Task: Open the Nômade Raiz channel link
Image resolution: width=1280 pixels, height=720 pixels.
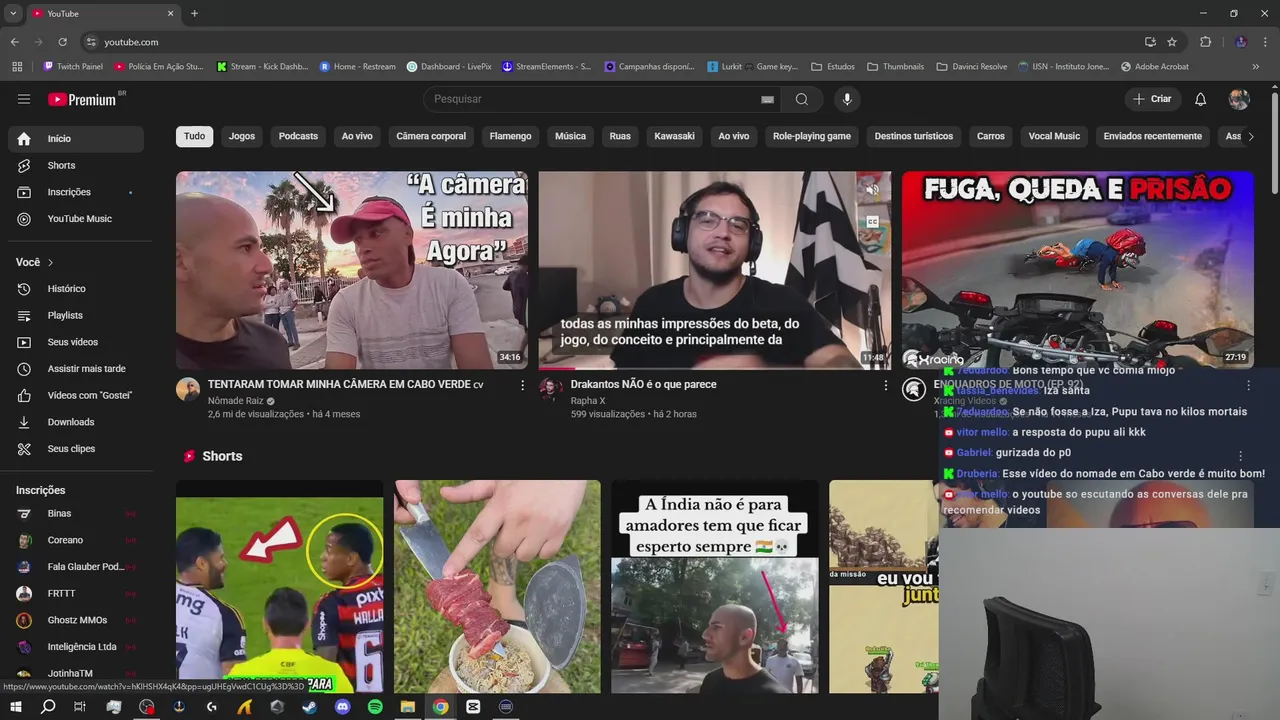Action: pos(236,401)
